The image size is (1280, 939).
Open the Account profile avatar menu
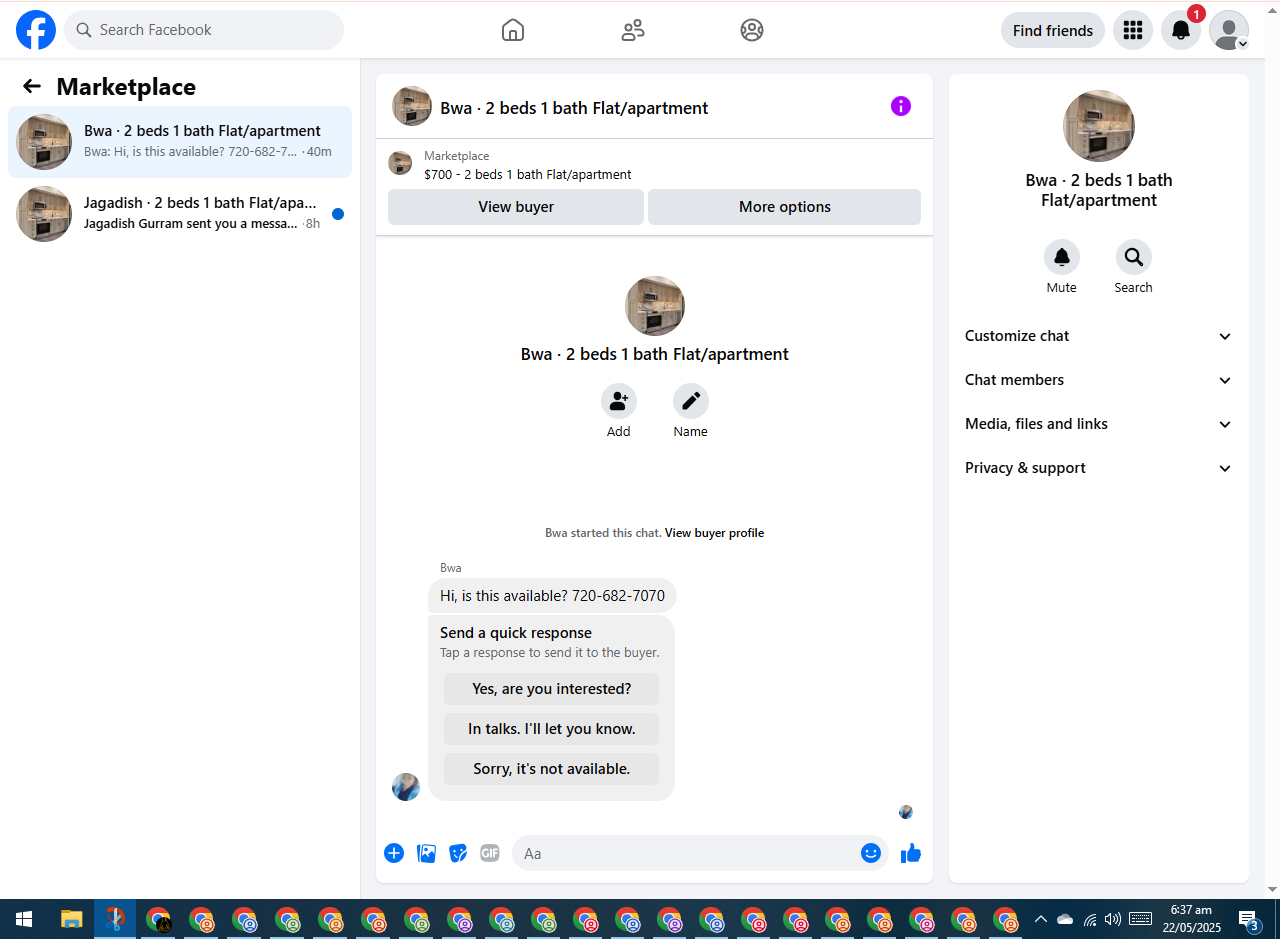tap(1229, 30)
